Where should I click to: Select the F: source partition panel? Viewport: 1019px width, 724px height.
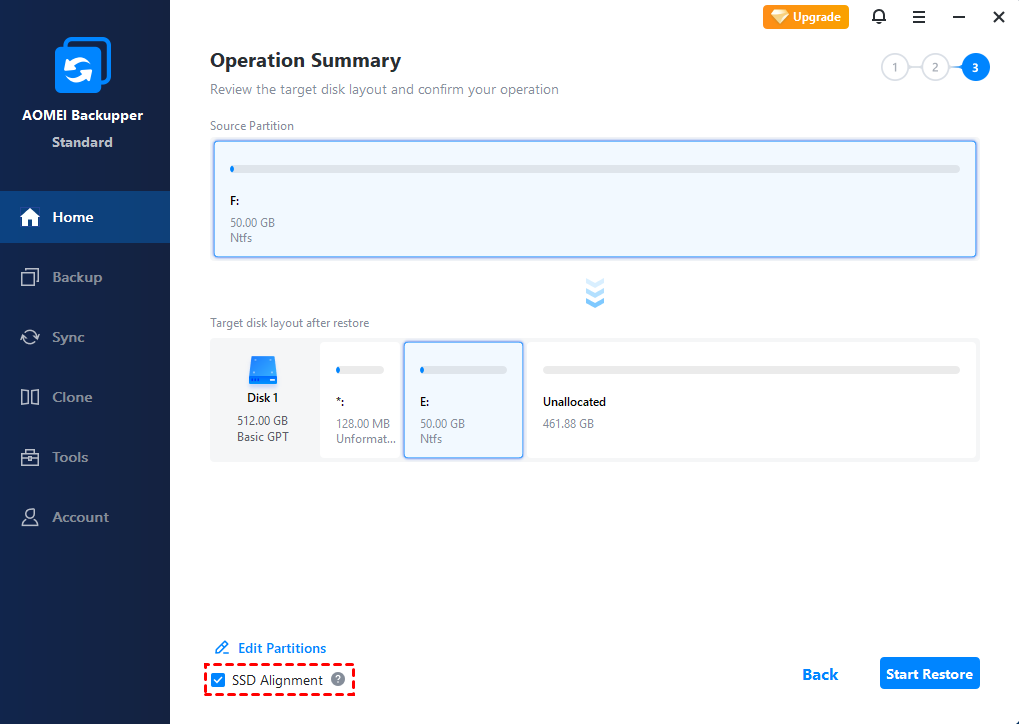(595, 199)
